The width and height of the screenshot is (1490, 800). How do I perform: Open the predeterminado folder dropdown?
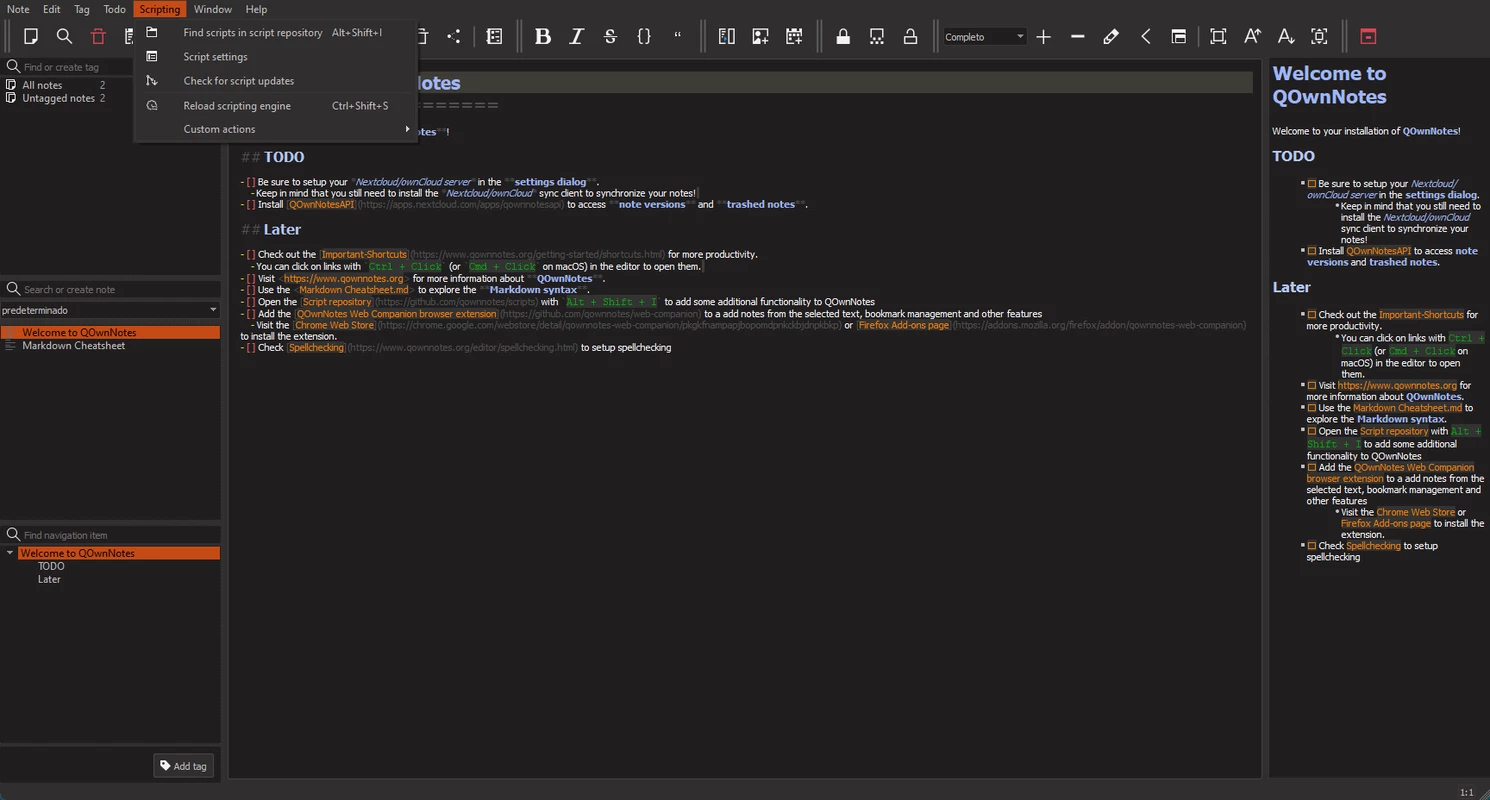pos(110,310)
